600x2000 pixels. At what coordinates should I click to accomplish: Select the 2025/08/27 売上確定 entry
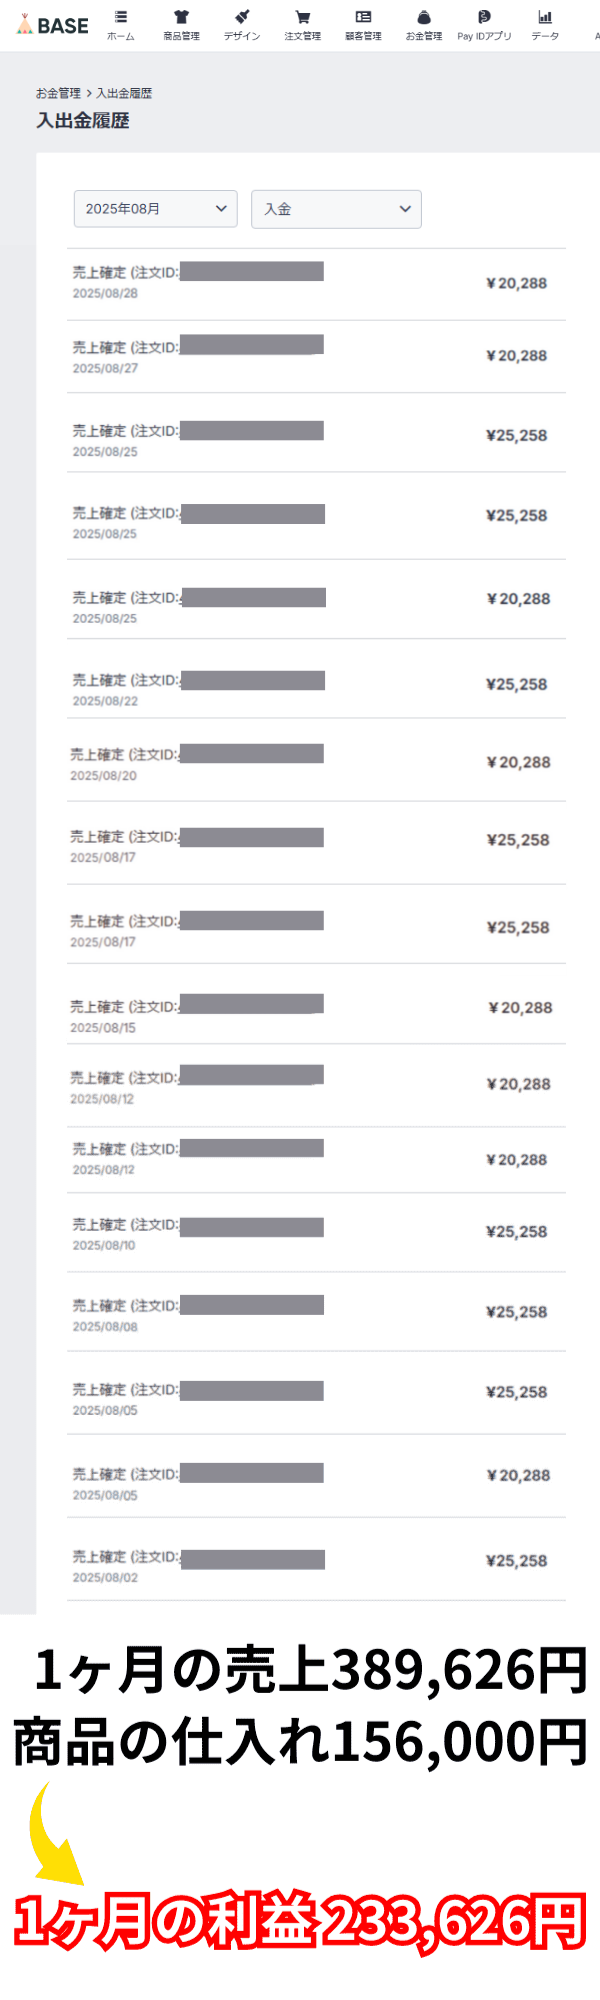tap(316, 357)
